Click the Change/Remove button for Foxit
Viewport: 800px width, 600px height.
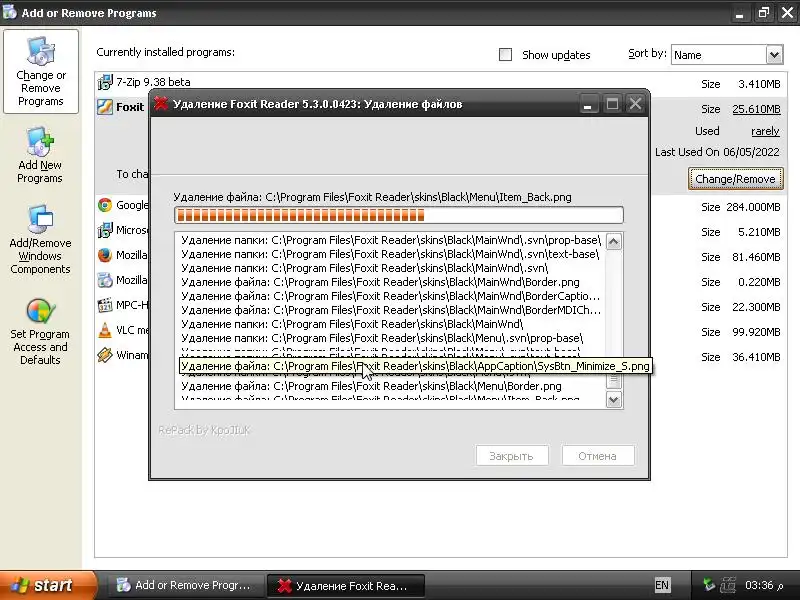click(x=735, y=179)
